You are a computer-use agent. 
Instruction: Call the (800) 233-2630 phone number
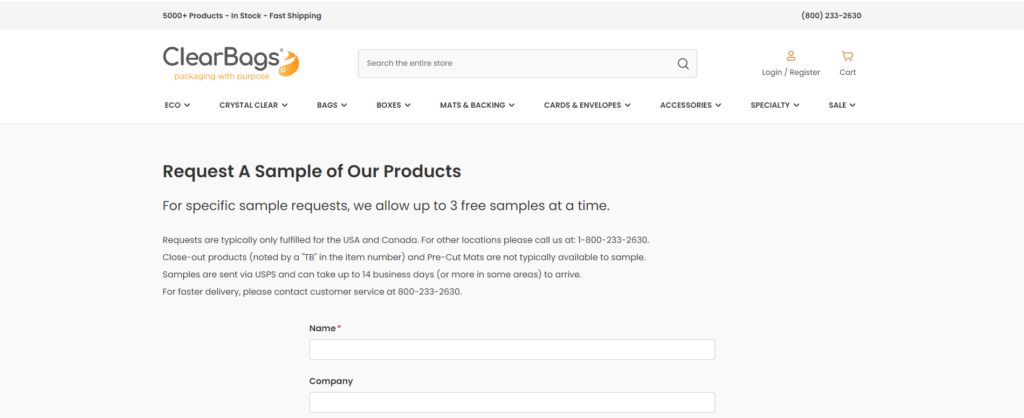831,16
